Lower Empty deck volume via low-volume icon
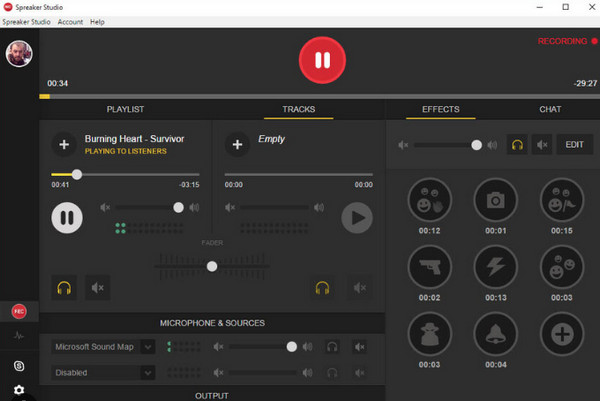The image size is (600, 401). (230, 207)
